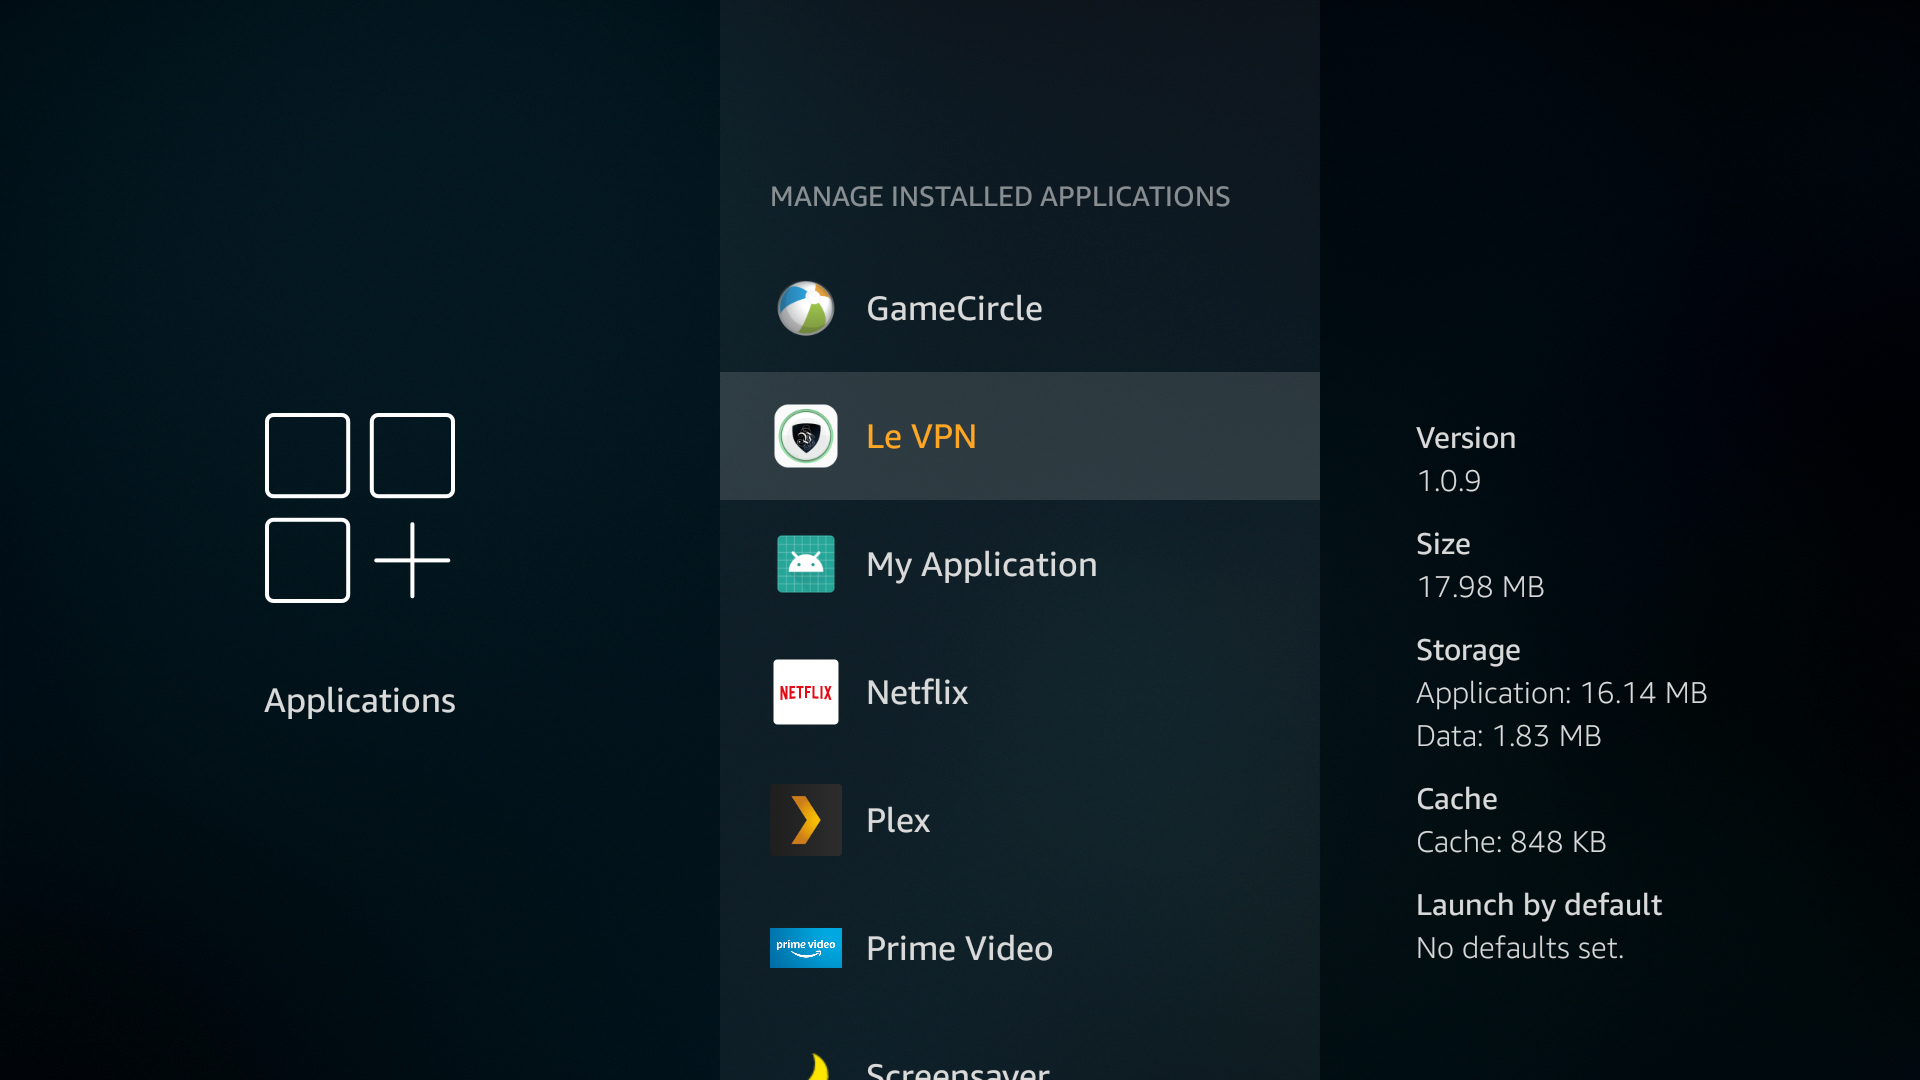The width and height of the screenshot is (1920, 1080).
Task: Click the GameCircle beach ball icon
Action: tap(805, 308)
